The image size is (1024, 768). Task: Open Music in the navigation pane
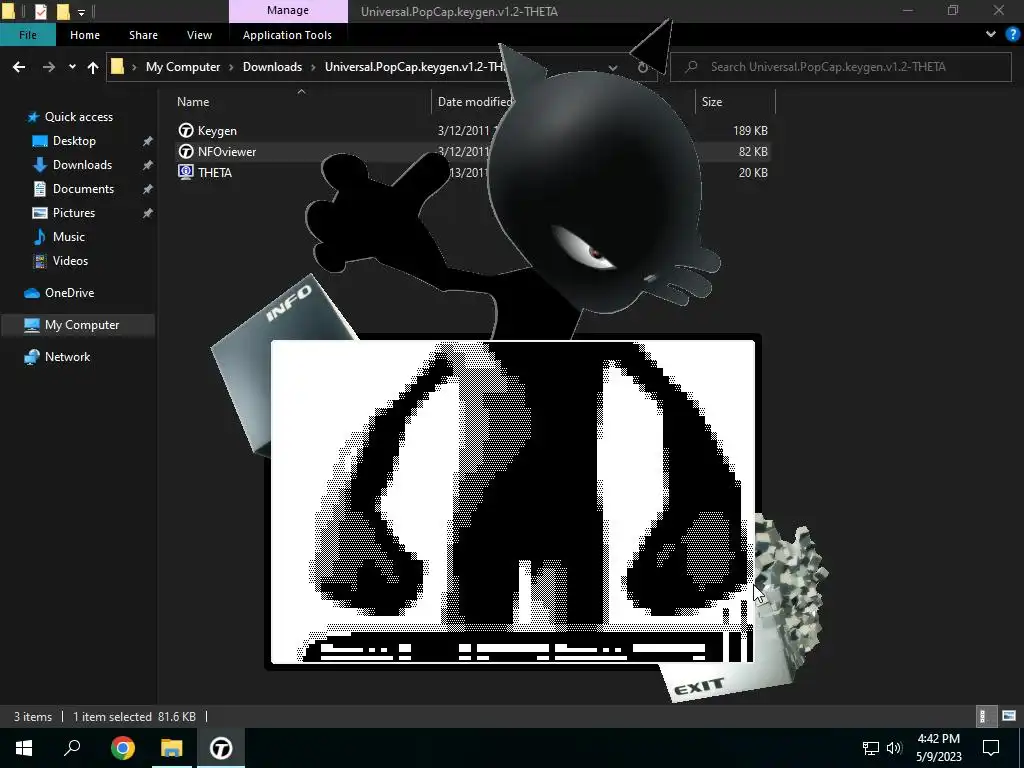click(x=68, y=236)
